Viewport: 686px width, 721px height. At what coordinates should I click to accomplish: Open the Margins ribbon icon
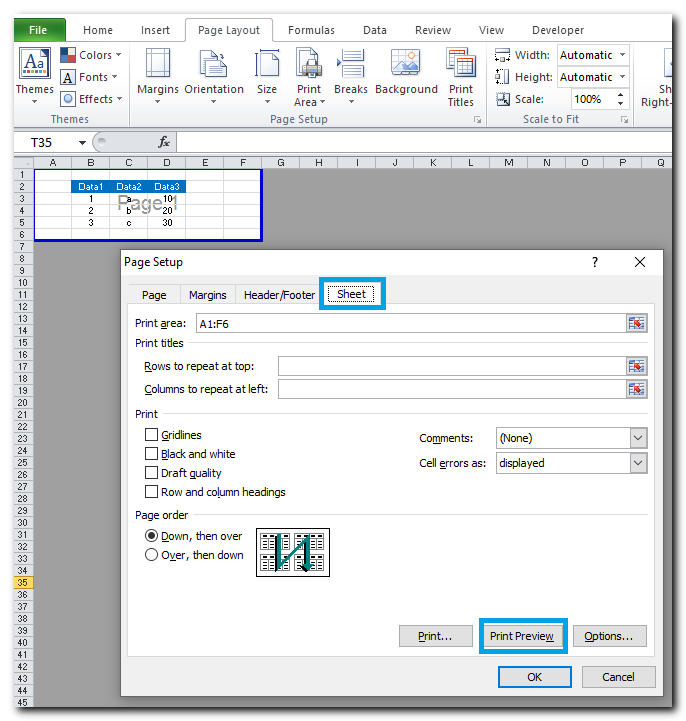click(x=158, y=66)
